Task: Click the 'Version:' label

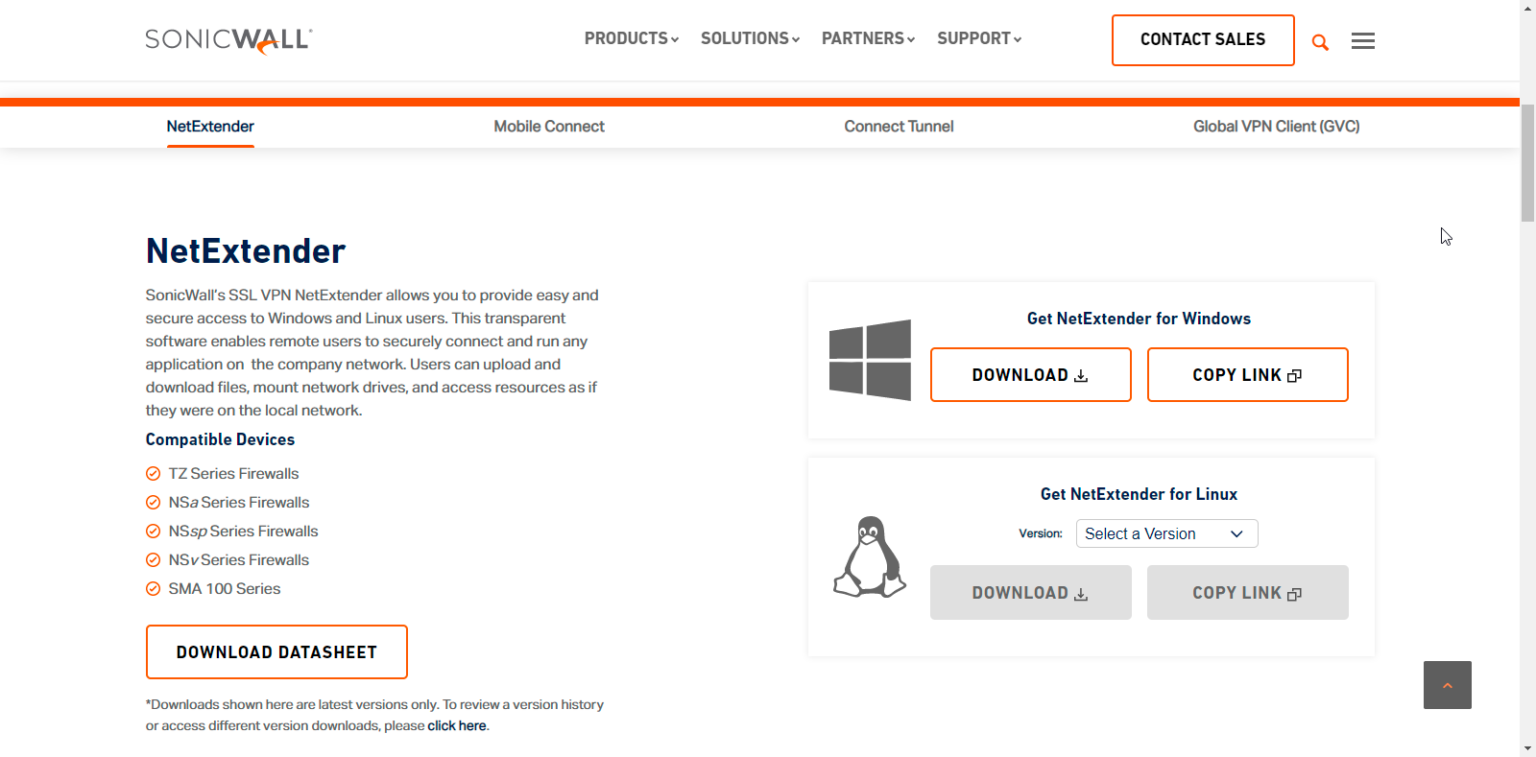Action: [1040, 534]
